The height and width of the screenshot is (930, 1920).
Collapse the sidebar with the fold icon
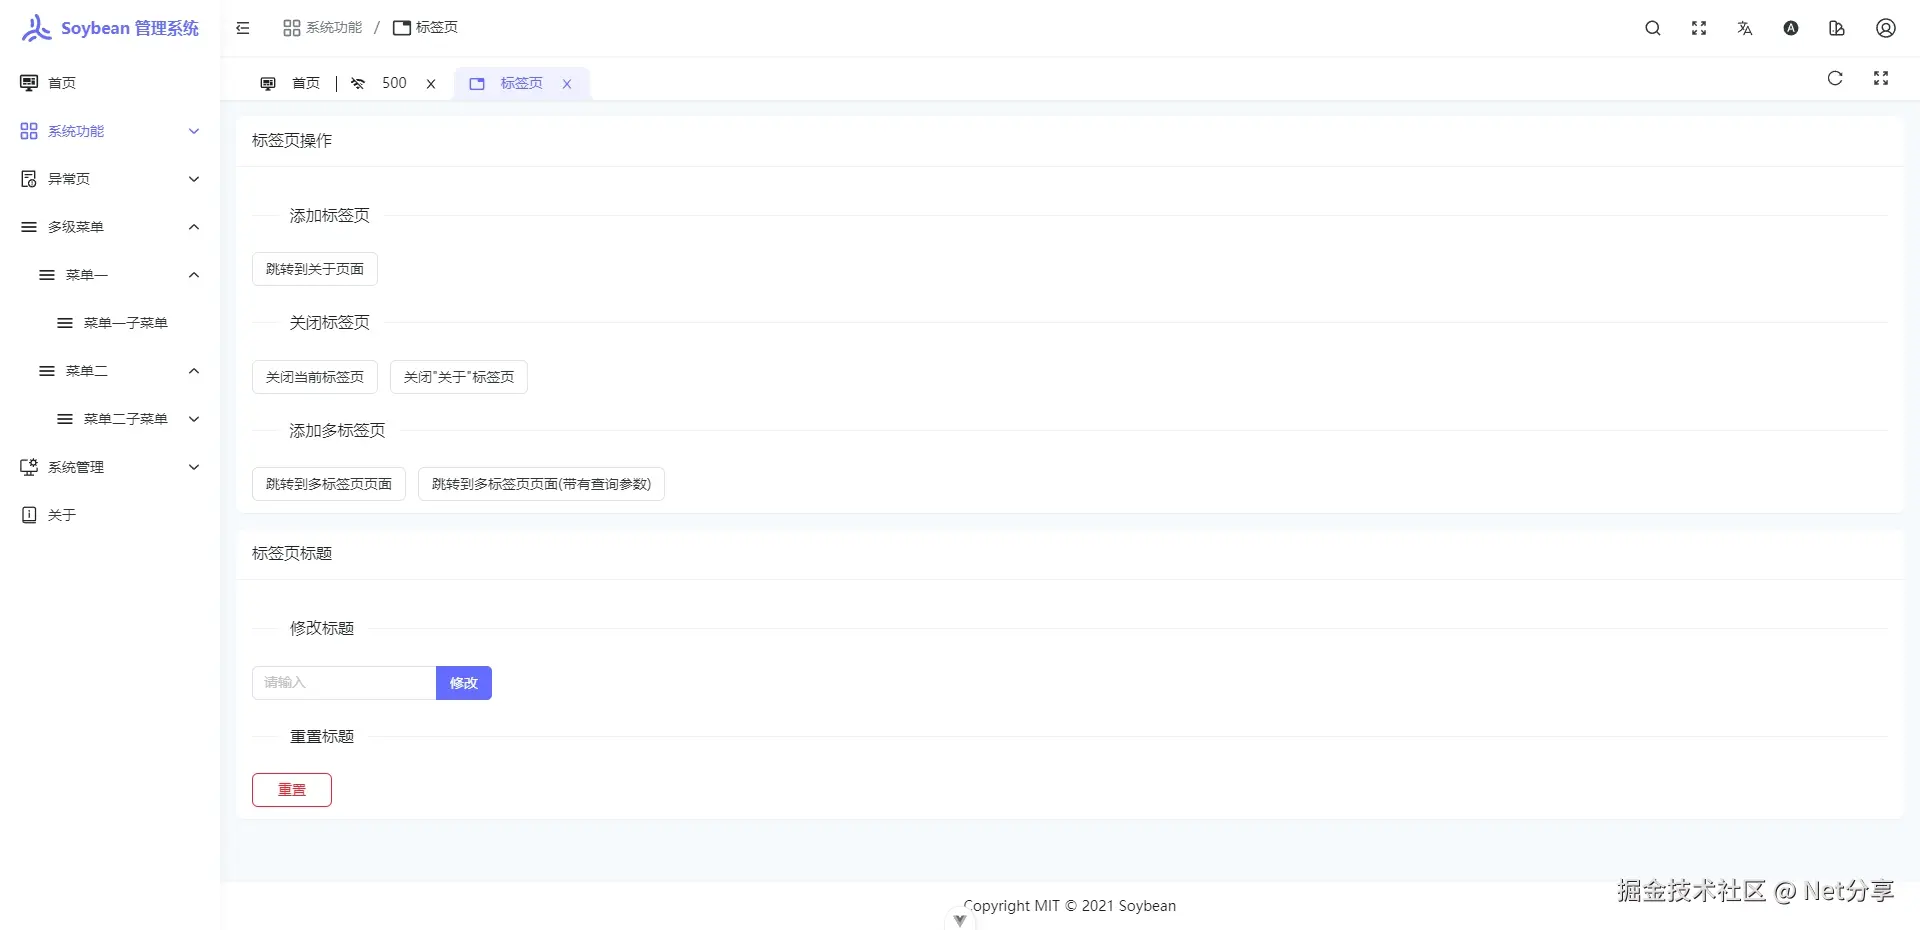243,28
